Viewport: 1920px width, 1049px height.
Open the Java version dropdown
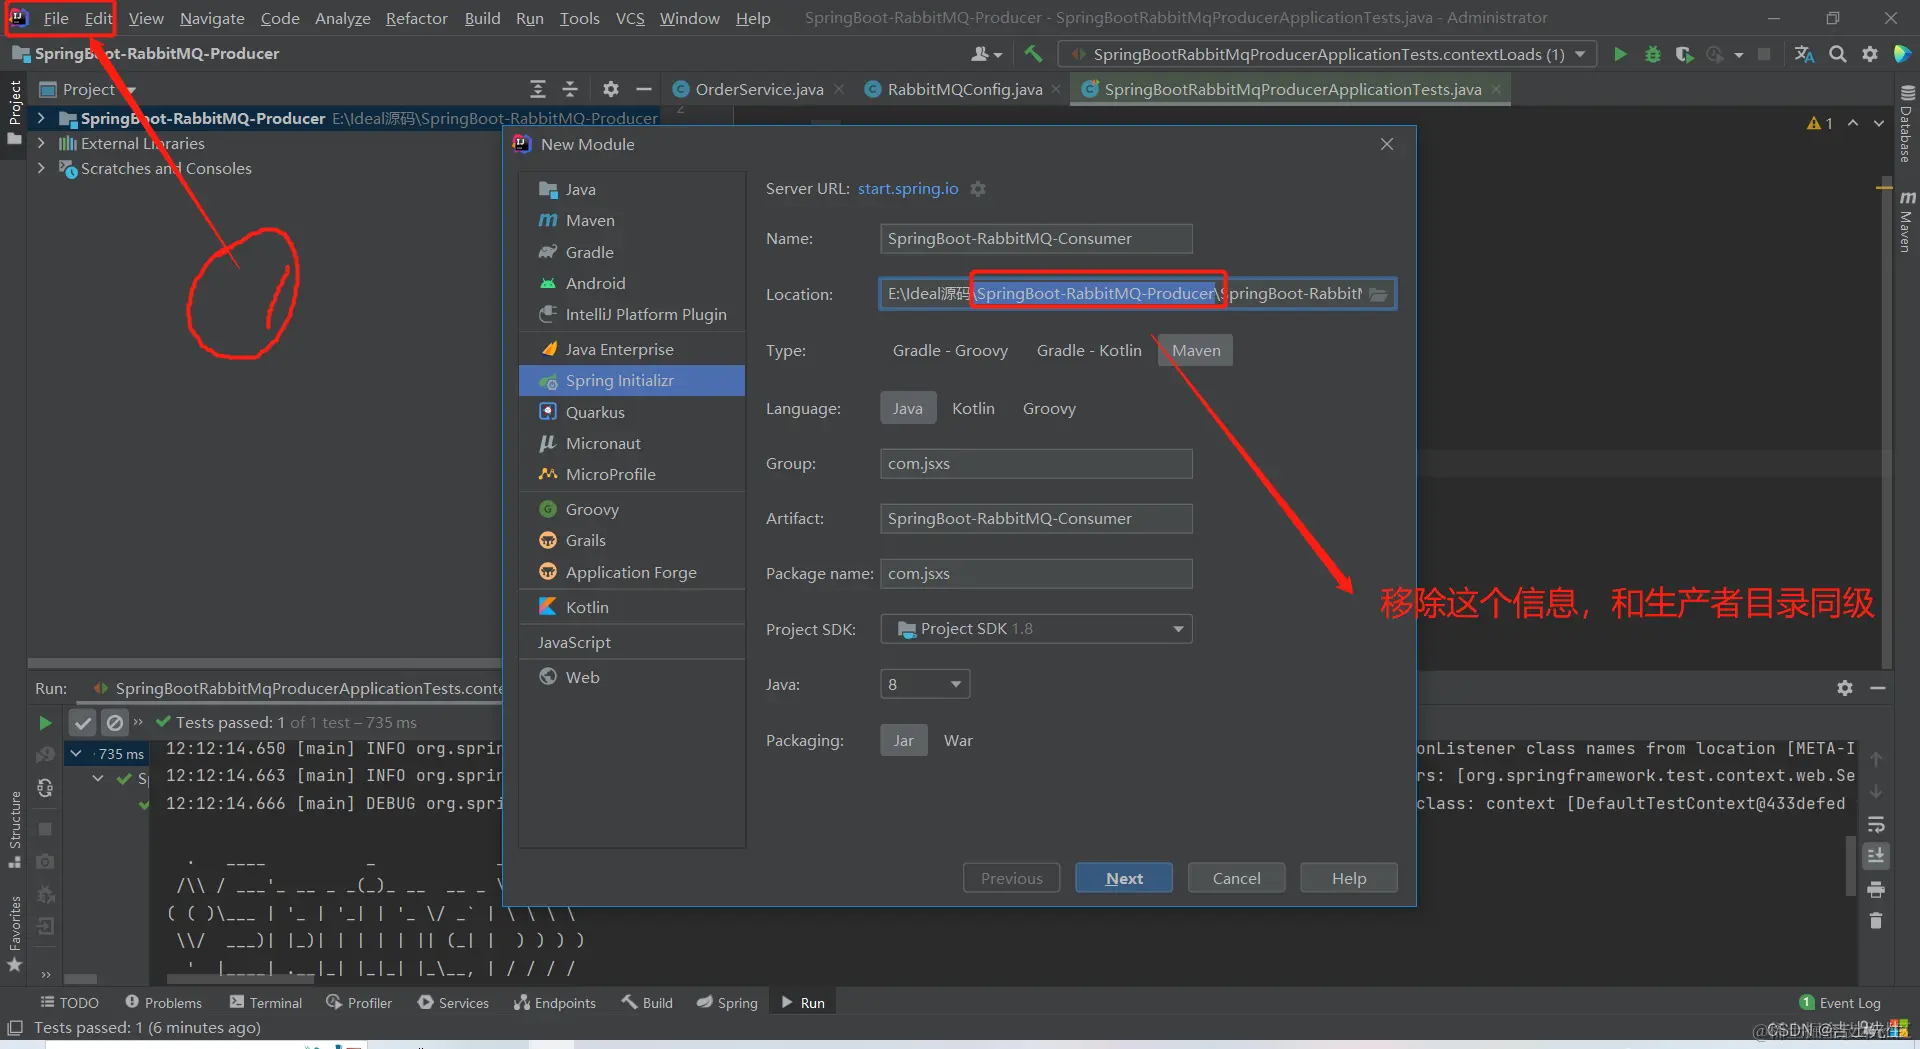coord(925,685)
